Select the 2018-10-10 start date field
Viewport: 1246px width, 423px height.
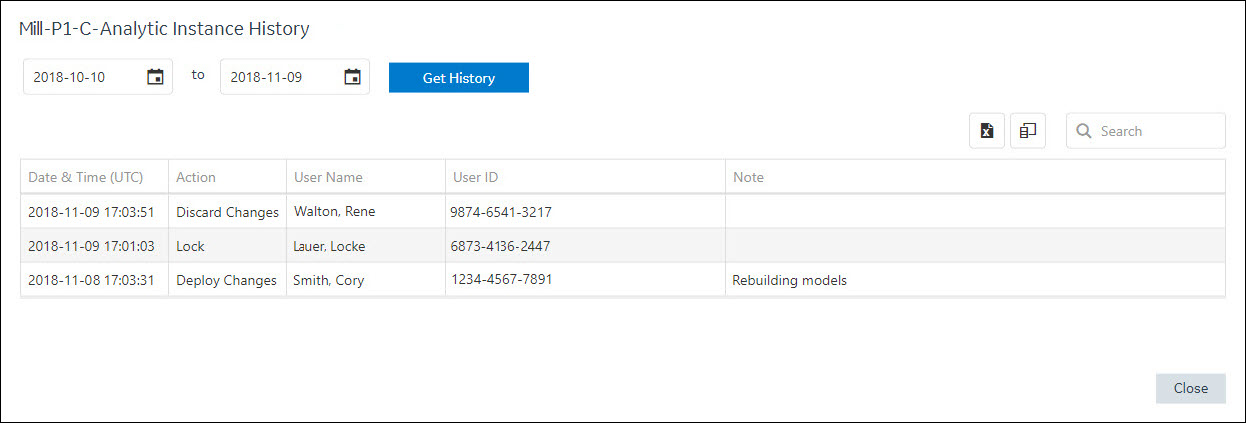pos(98,77)
